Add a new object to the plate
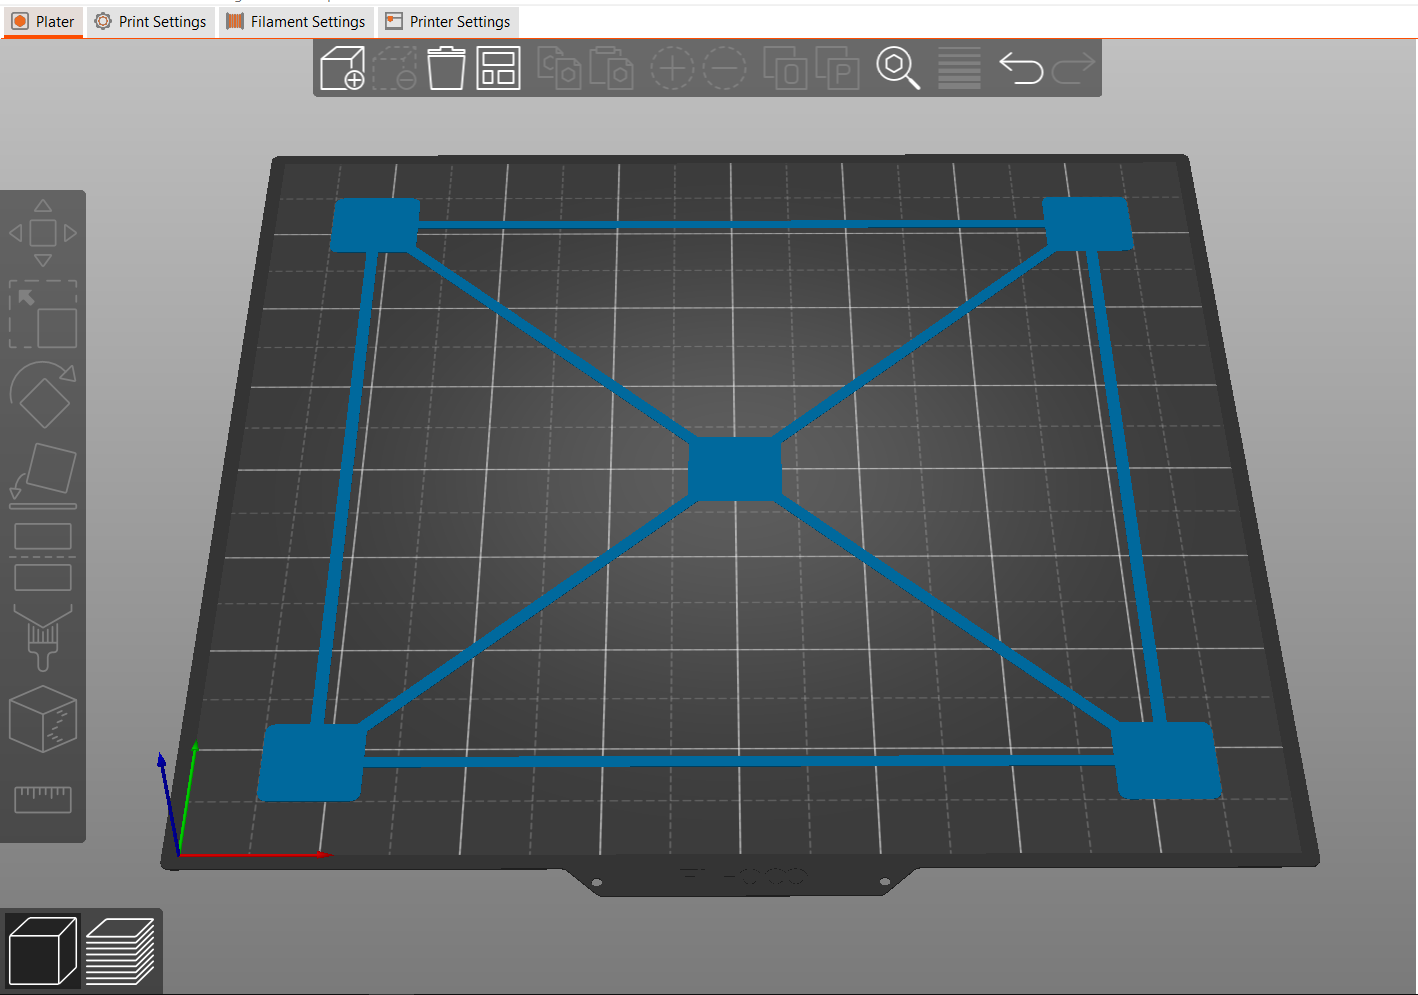This screenshot has width=1418, height=995. pyautogui.click(x=342, y=68)
